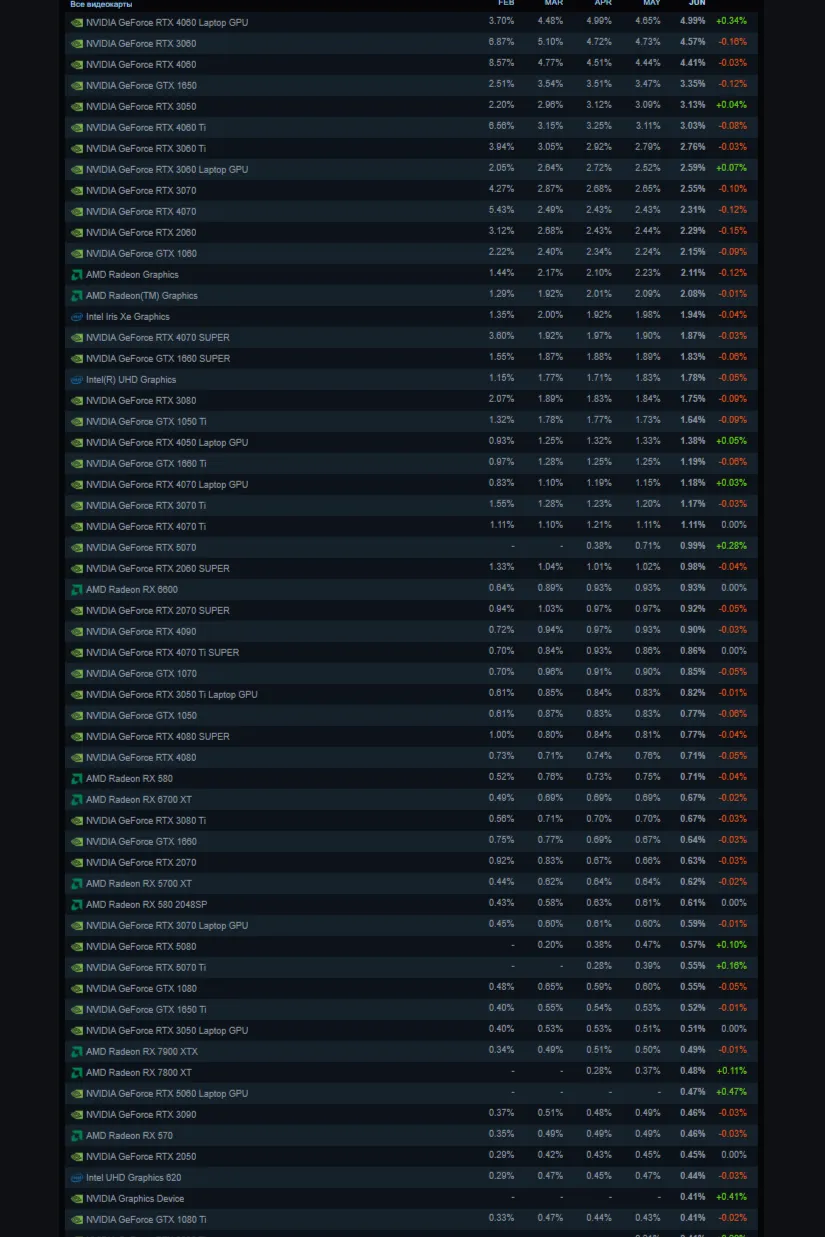The width and height of the screenshot is (825, 1237).
Task: Select the "NVIDIA GeForce RTX 5060 Laptop GPU" name
Action: pos(167,1093)
